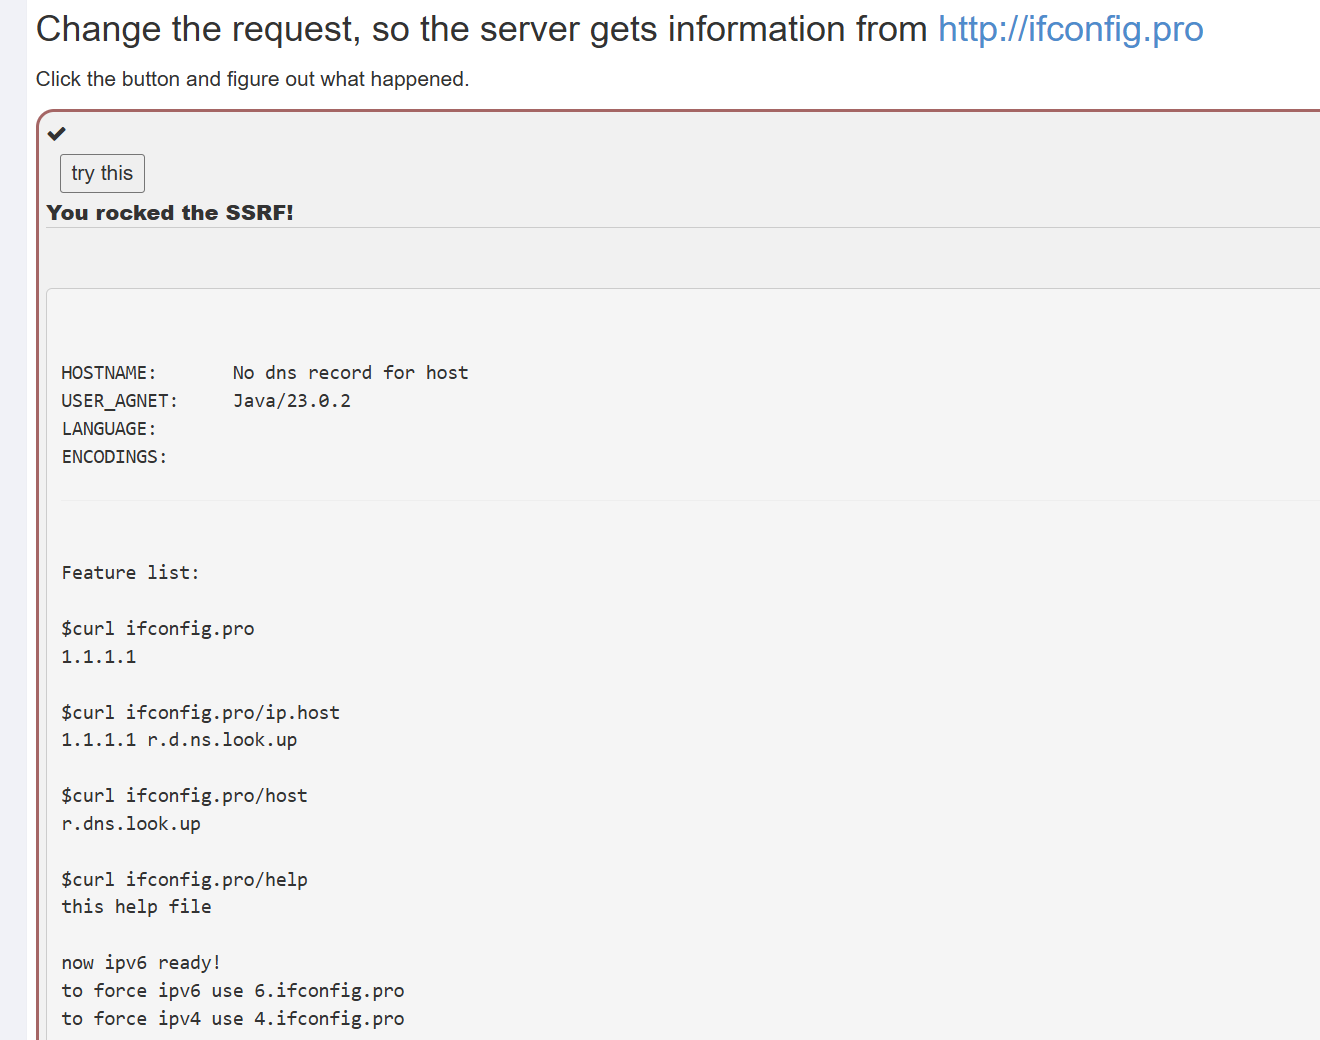Click the "$curl ifconfig.pro/help" command line
The width and height of the screenshot is (1320, 1040).
point(184,880)
